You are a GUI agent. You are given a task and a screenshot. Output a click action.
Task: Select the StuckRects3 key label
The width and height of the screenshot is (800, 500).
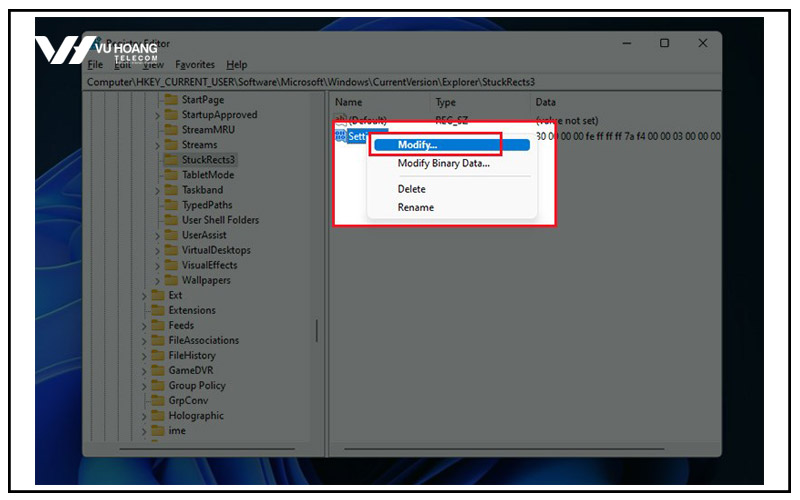pyautogui.click(x=208, y=160)
